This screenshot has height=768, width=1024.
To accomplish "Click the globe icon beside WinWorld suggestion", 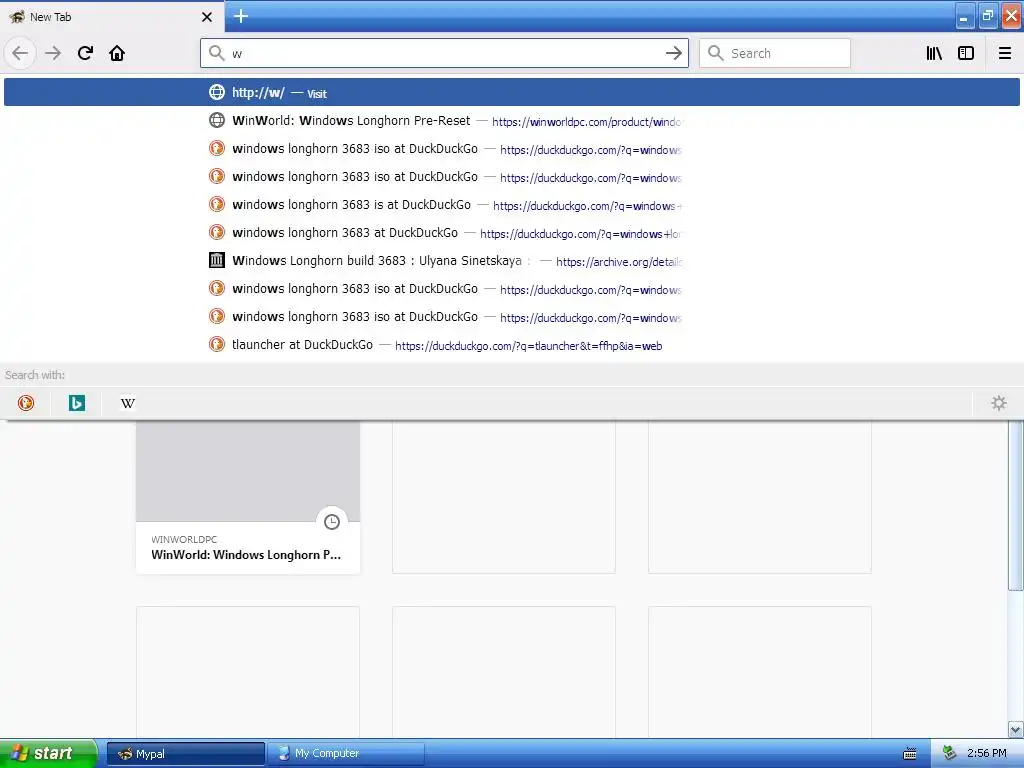I will click(217, 120).
